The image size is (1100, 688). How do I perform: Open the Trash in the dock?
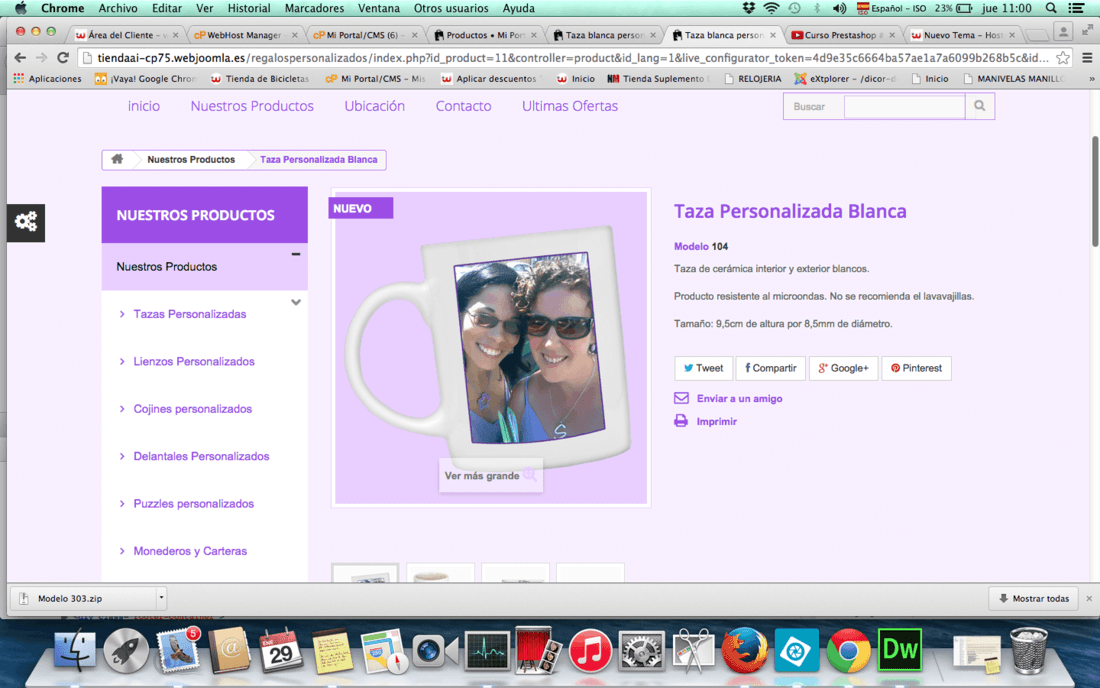click(x=1028, y=650)
